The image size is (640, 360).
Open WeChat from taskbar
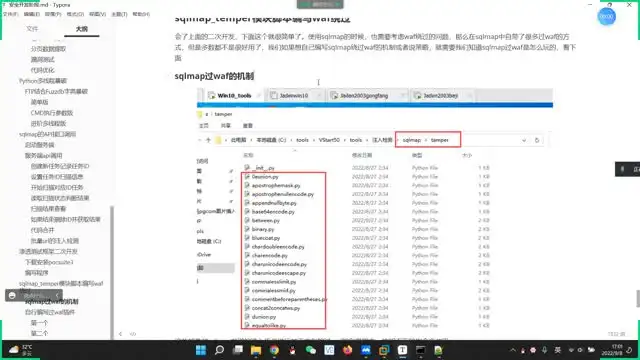[x=311, y=350]
